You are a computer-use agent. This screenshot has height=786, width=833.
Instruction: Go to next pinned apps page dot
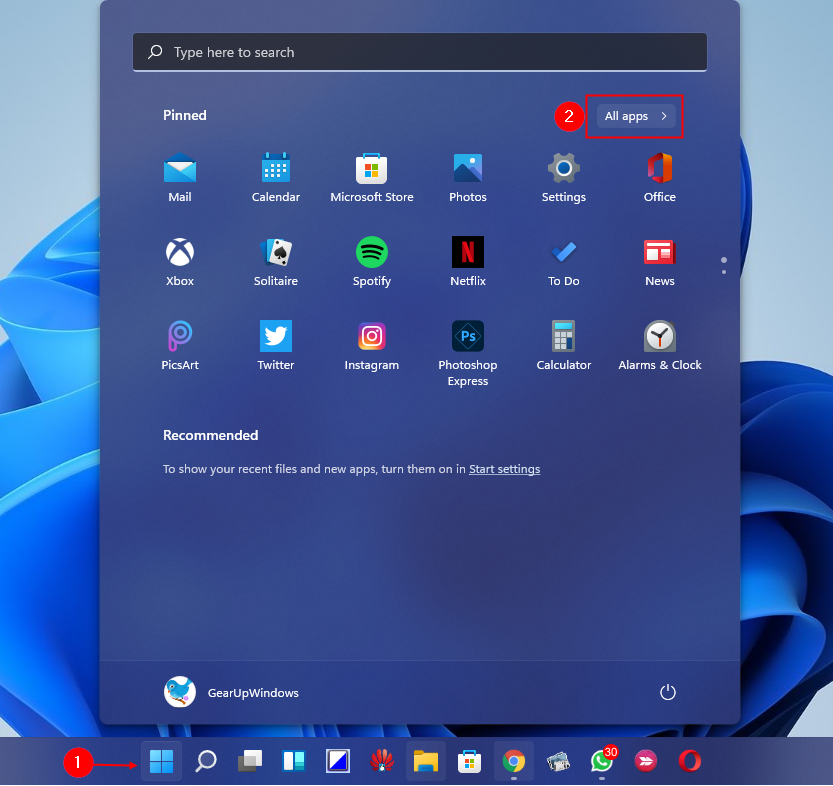(x=724, y=272)
